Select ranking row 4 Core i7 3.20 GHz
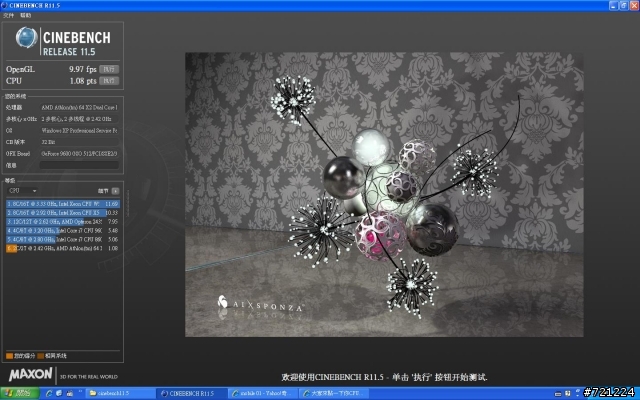Image resolution: width=640 pixels, height=400 pixels. tap(62, 231)
